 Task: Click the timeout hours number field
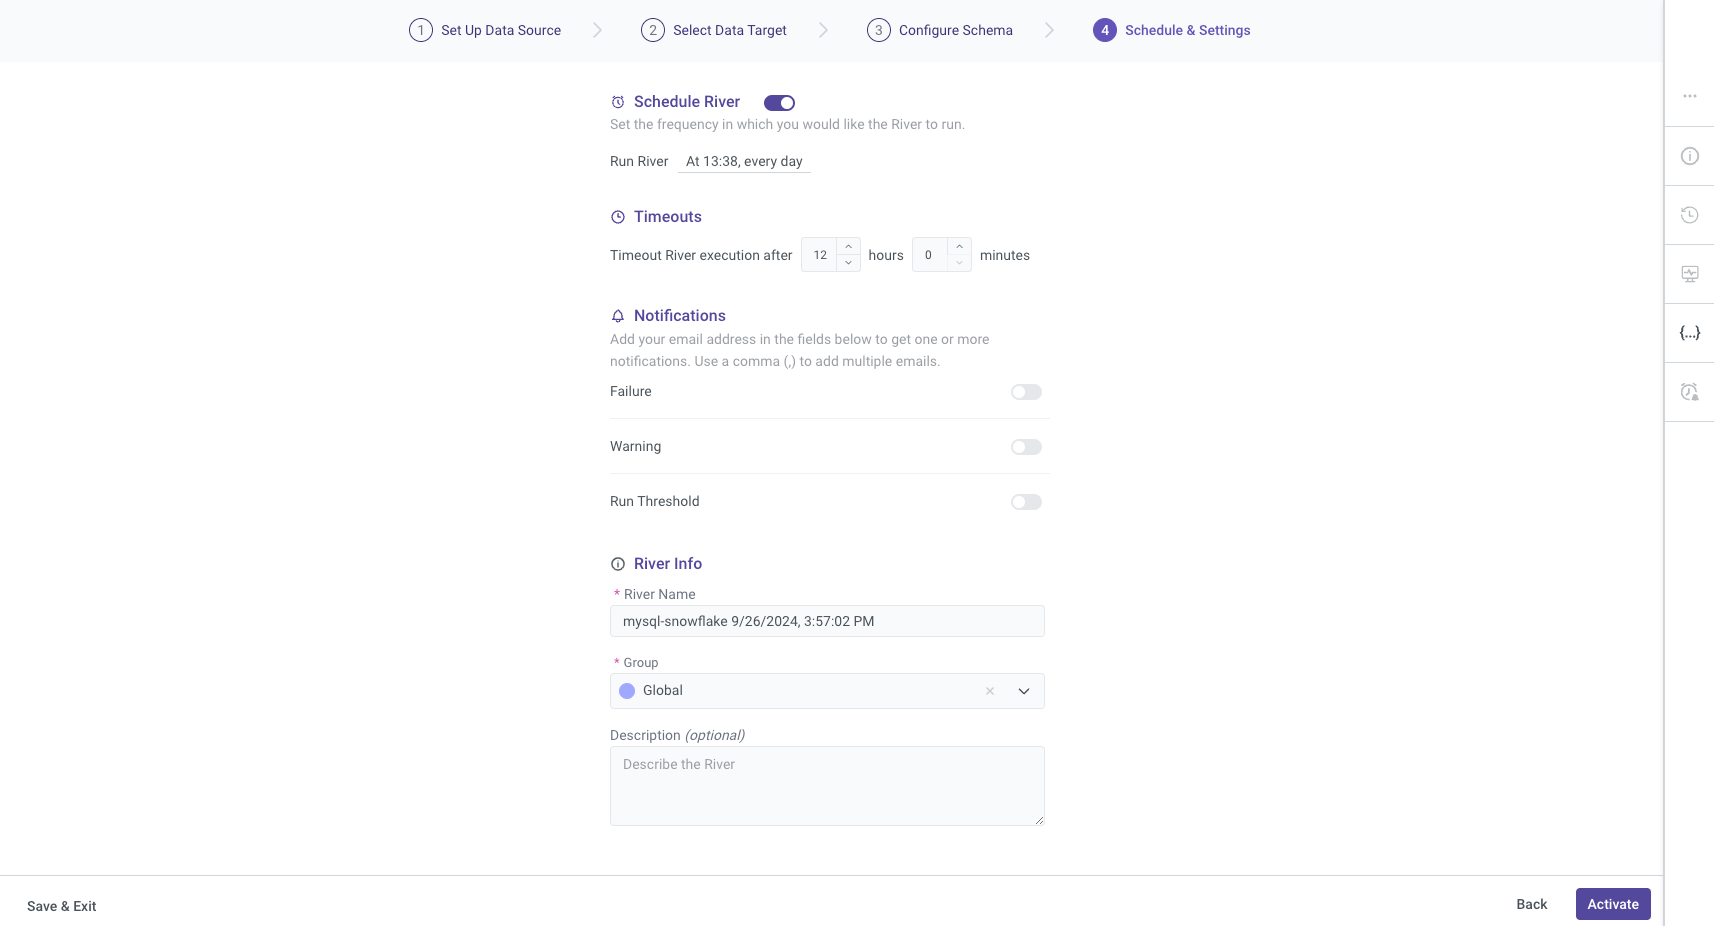pyautogui.click(x=820, y=255)
